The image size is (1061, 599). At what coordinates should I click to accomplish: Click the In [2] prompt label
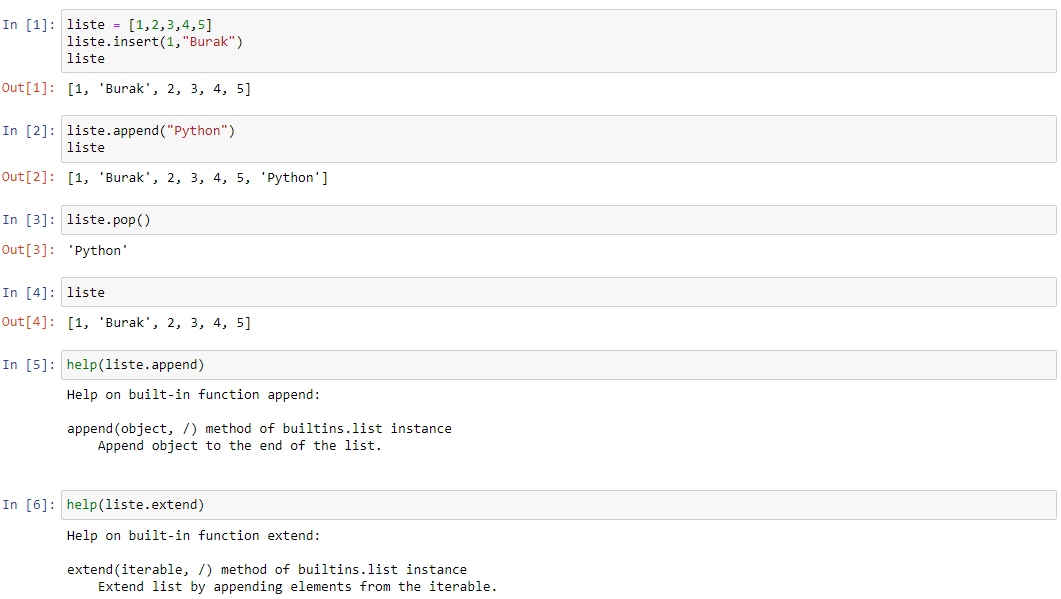28,131
